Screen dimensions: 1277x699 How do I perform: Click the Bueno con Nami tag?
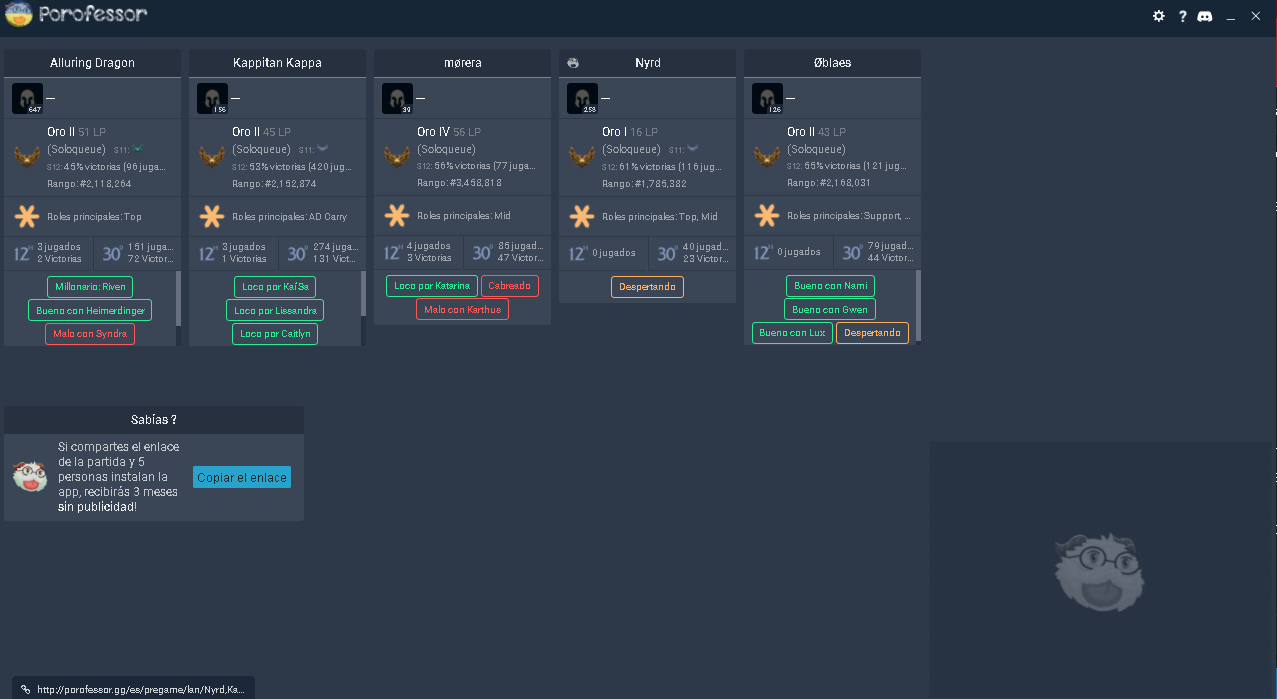click(x=830, y=286)
